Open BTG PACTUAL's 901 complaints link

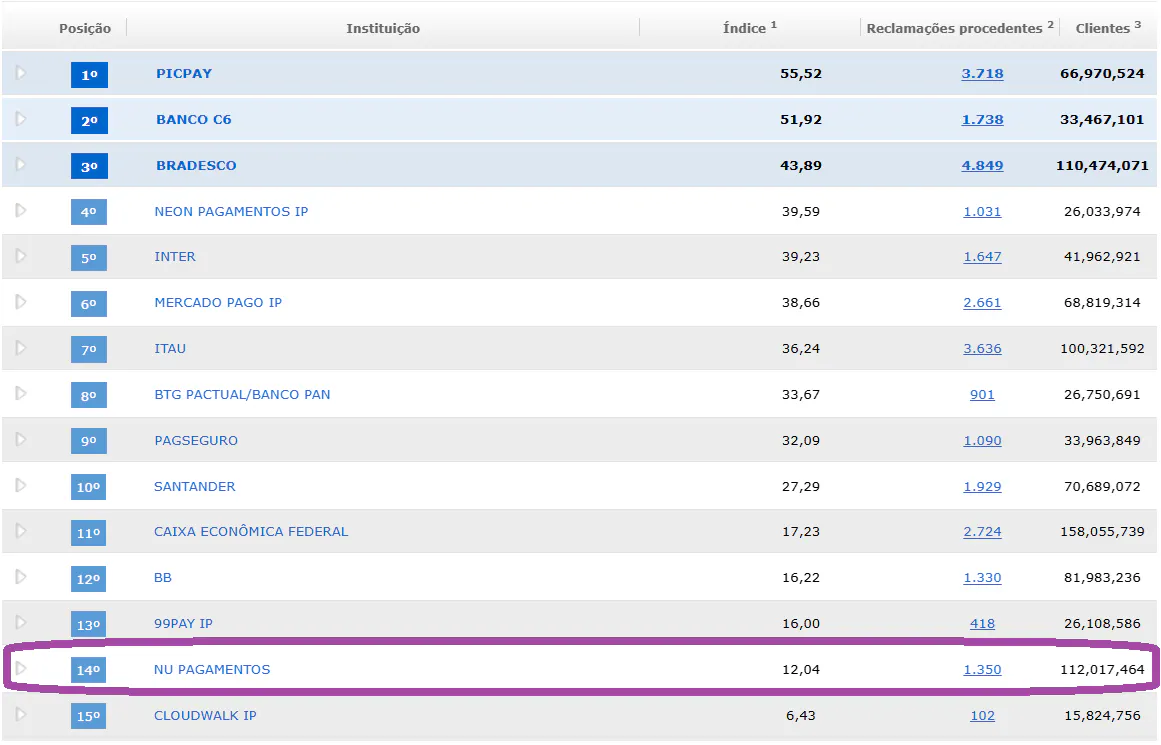(982, 394)
